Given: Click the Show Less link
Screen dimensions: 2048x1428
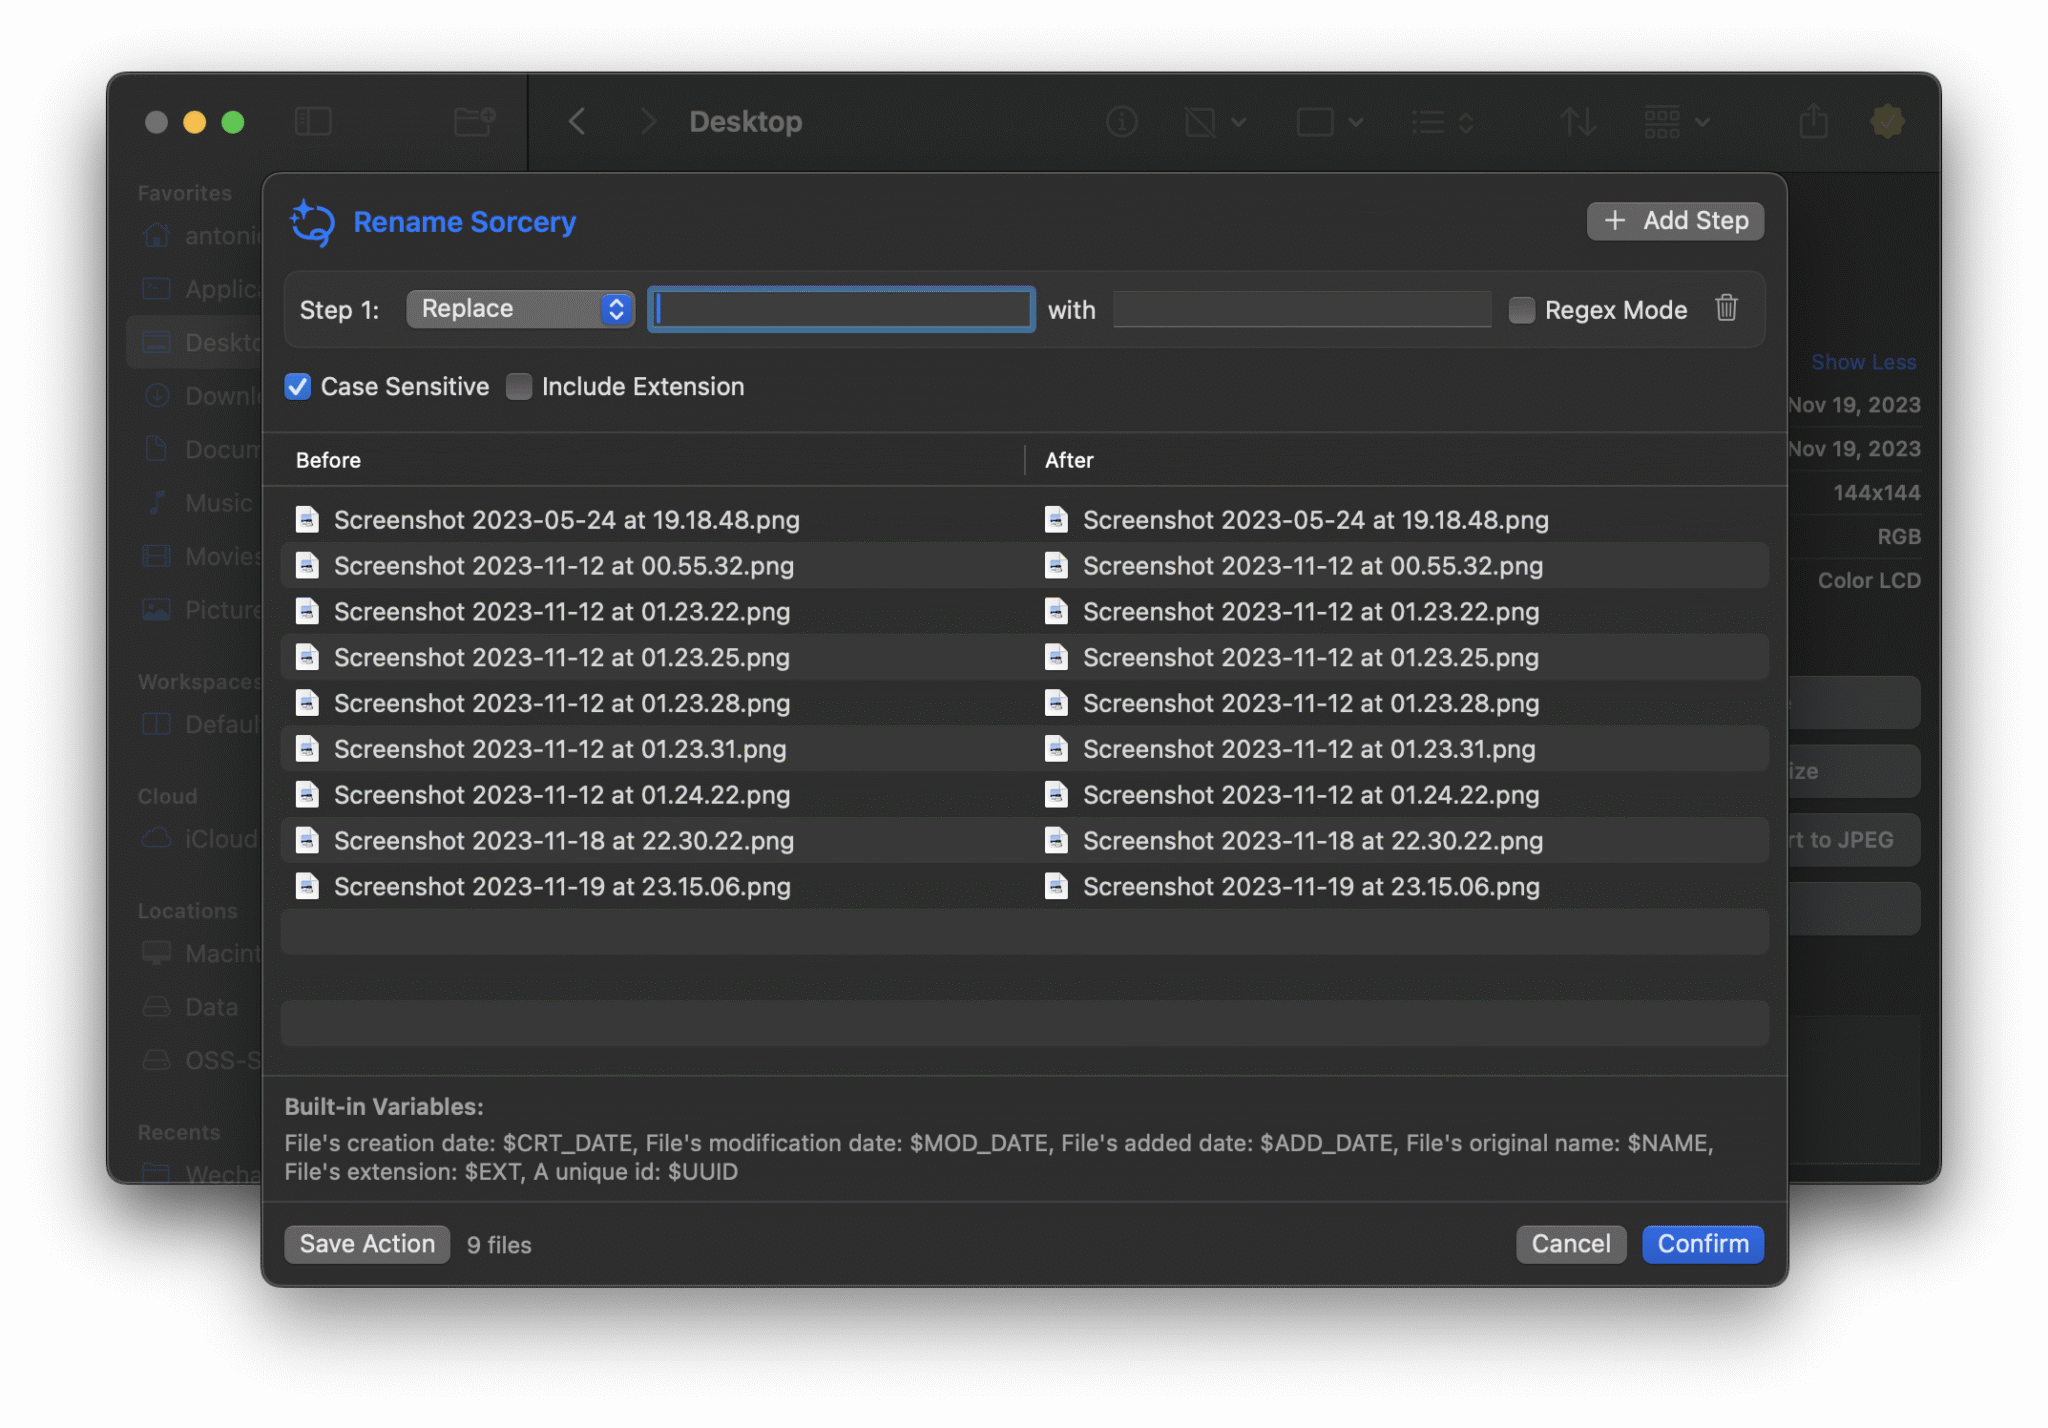Looking at the screenshot, I should [x=1863, y=361].
